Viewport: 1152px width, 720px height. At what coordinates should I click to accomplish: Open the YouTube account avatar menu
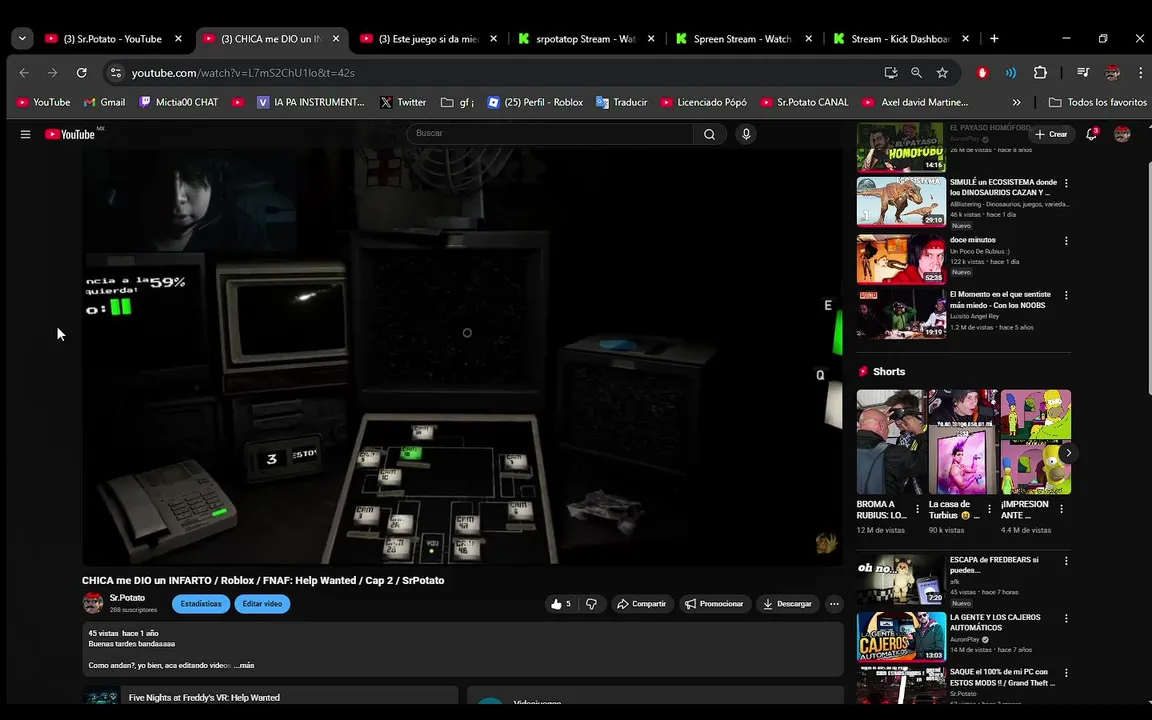click(x=1122, y=134)
